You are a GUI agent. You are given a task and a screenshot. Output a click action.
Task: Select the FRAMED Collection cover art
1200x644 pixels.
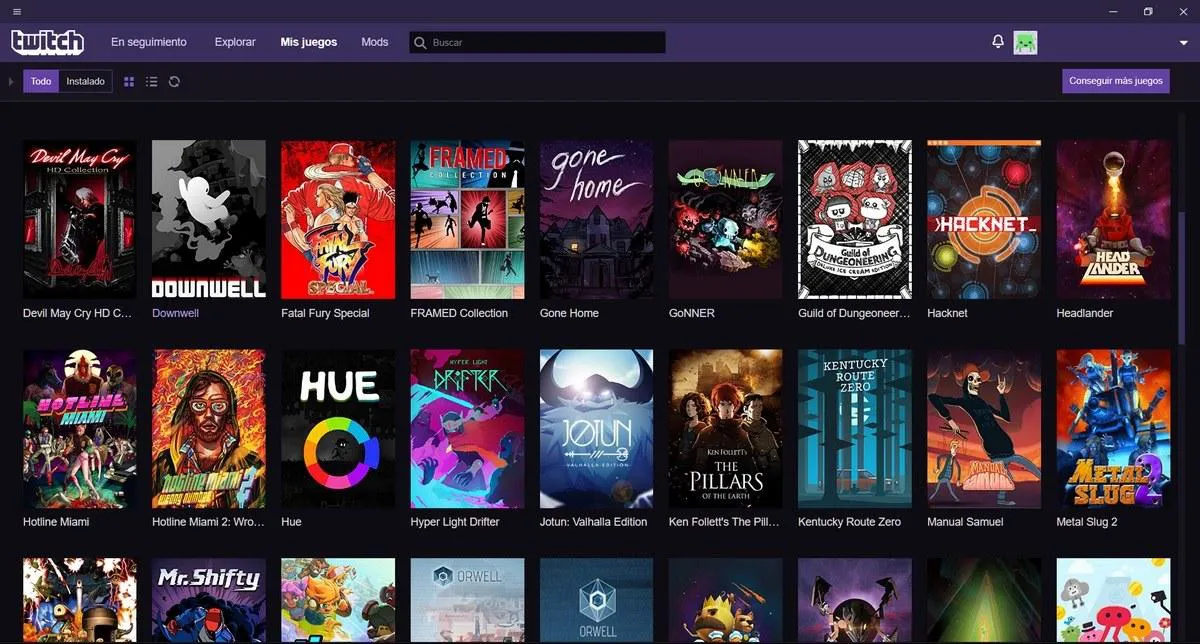coord(467,219)
